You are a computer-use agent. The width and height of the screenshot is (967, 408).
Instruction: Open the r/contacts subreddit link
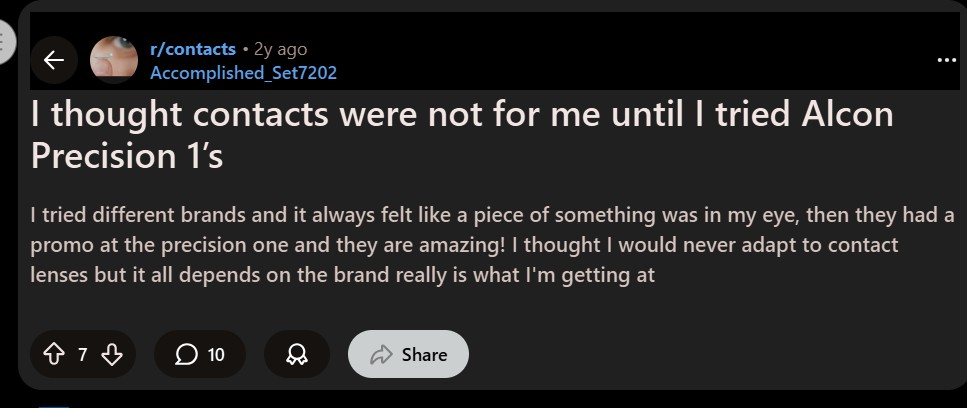192,49
